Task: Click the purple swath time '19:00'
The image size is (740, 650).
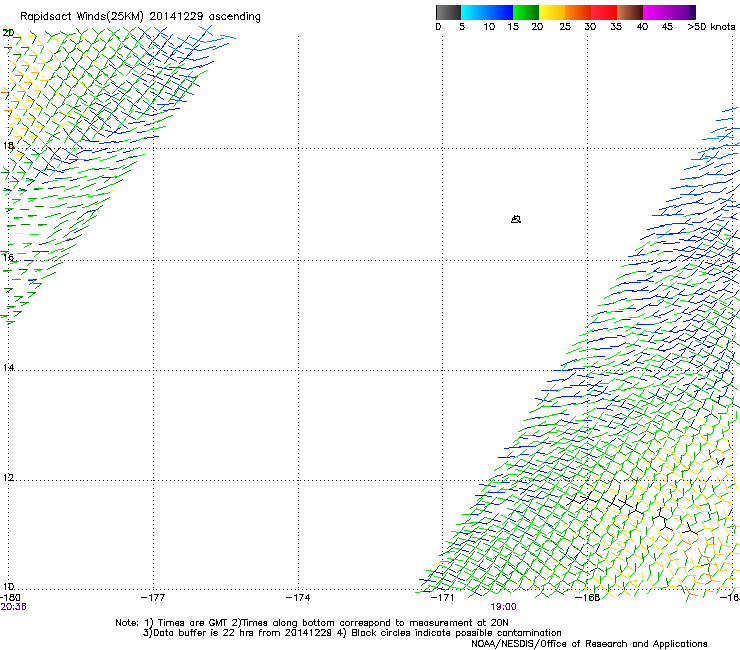Action: 503,607
